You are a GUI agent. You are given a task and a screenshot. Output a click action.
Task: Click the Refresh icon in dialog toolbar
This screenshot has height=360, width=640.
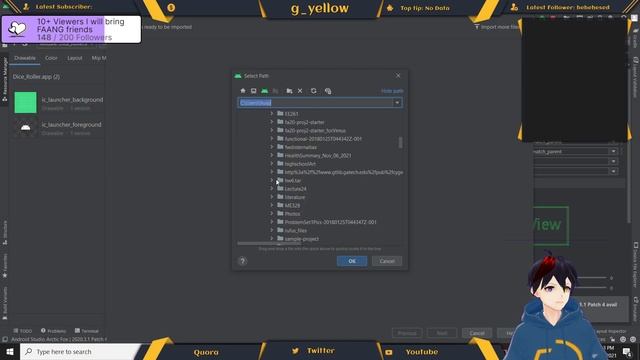click(x=313, y=91)
